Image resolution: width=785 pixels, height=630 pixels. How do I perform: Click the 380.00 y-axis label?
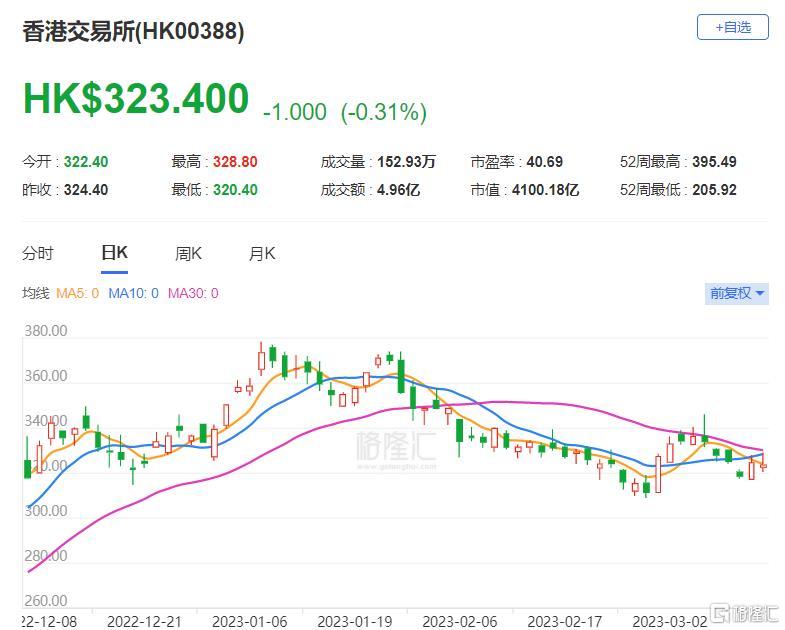click(x=46, y=331)
